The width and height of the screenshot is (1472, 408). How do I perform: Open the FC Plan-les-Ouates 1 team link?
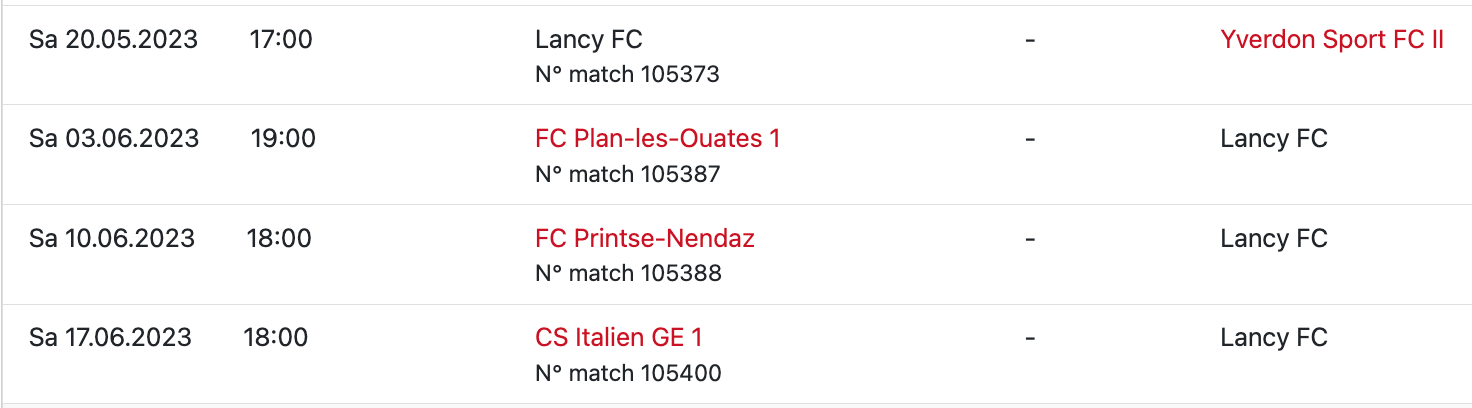pyautogui.click(x=657, y=138)
